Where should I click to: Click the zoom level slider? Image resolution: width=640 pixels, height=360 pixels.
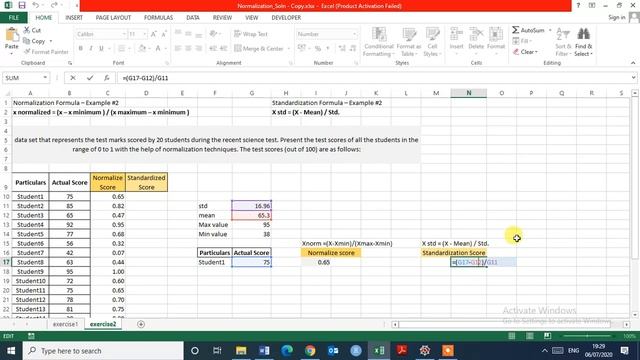[587, 336]
